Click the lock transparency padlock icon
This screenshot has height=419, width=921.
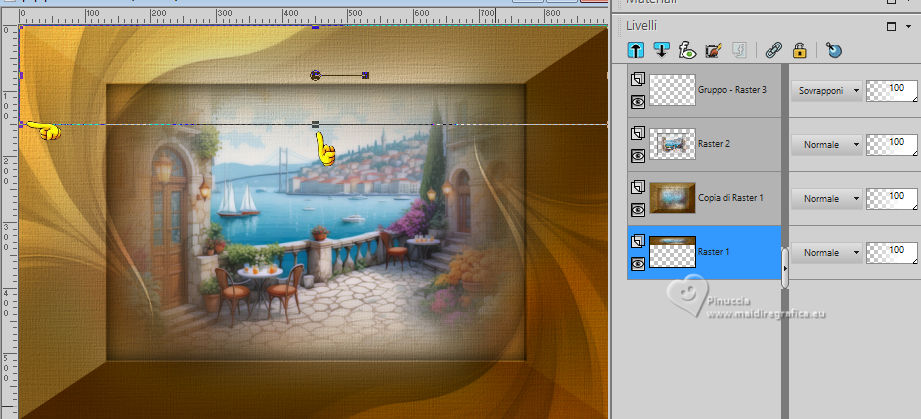point(799,51)
